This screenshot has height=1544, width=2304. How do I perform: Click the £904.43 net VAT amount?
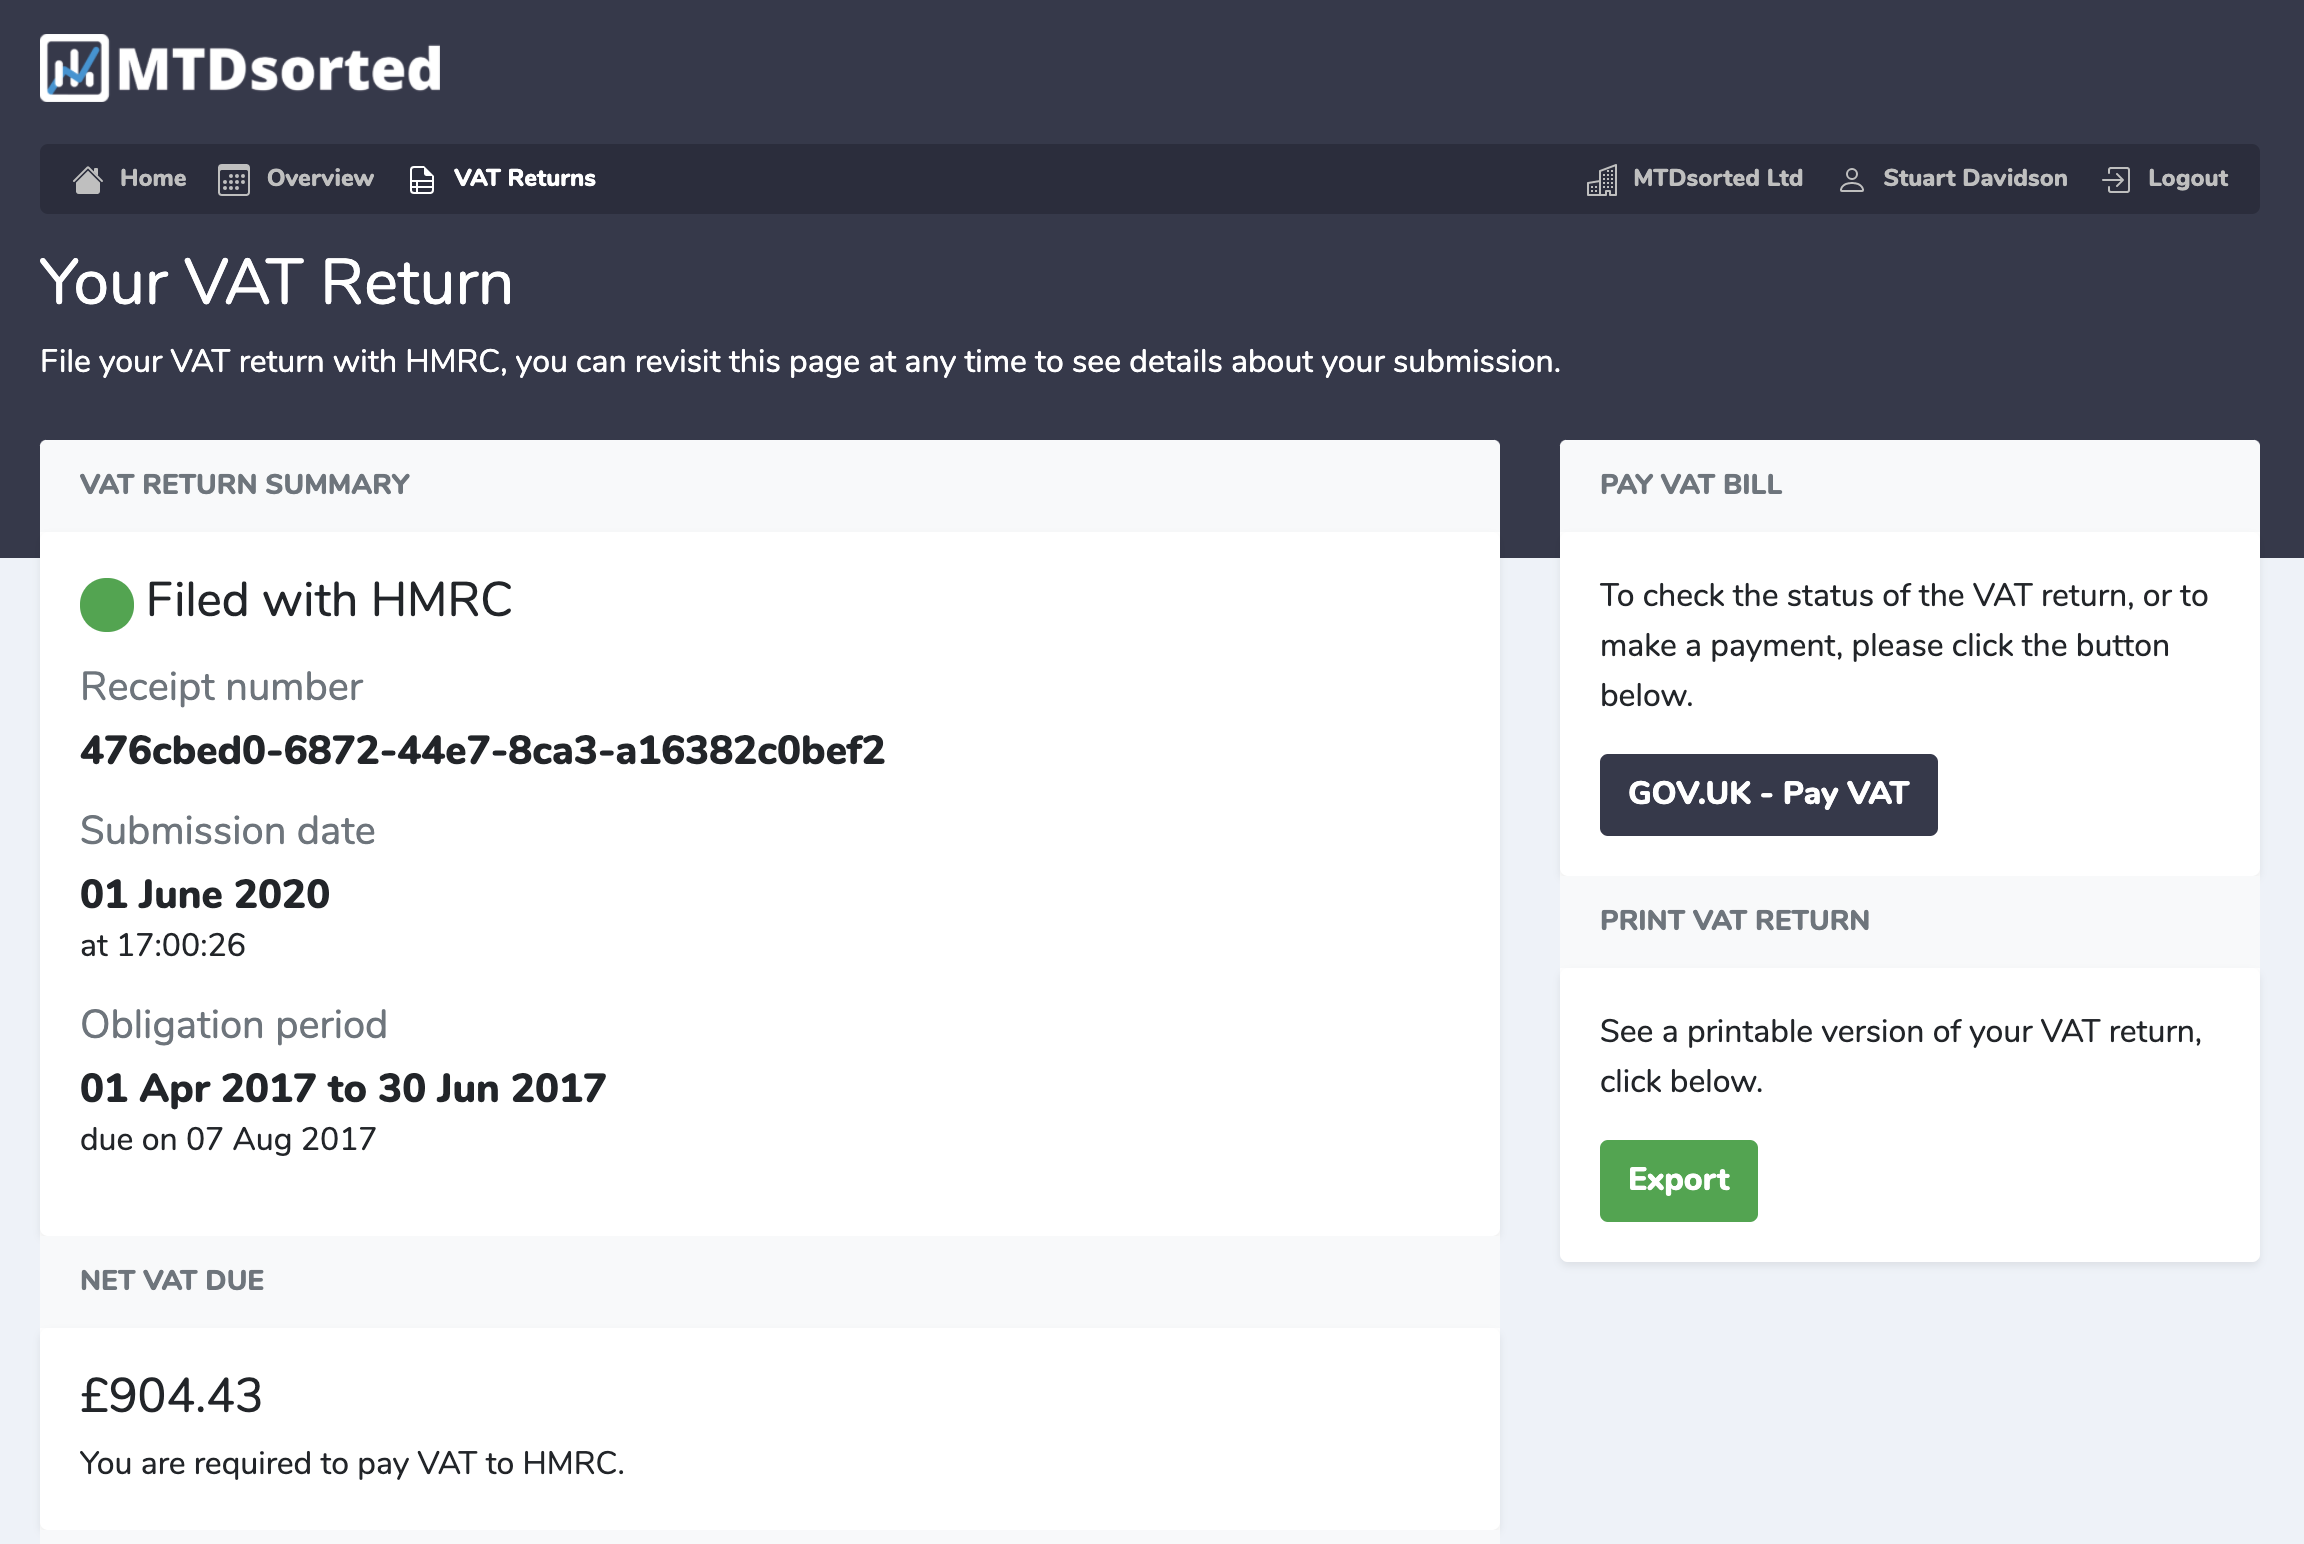(x=171, y=1396)
